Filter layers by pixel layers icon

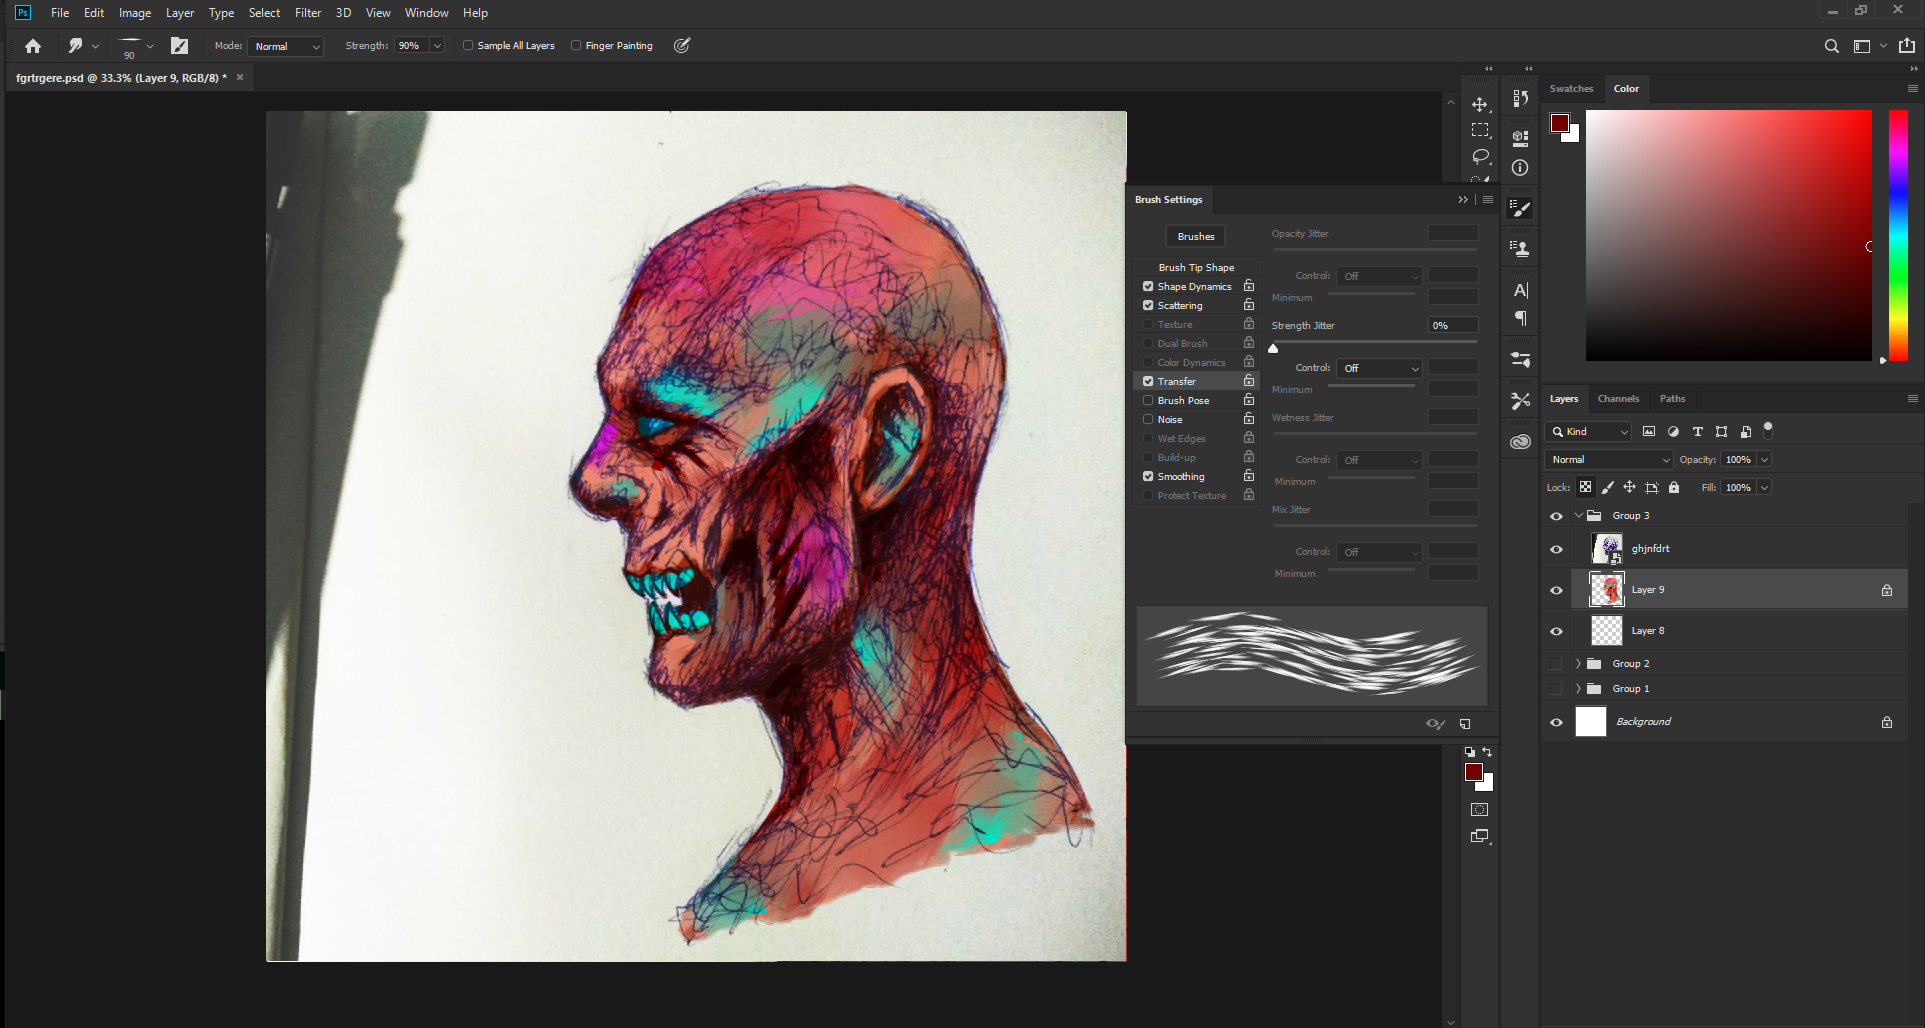pyautogui.click(x=1649, y=432)
